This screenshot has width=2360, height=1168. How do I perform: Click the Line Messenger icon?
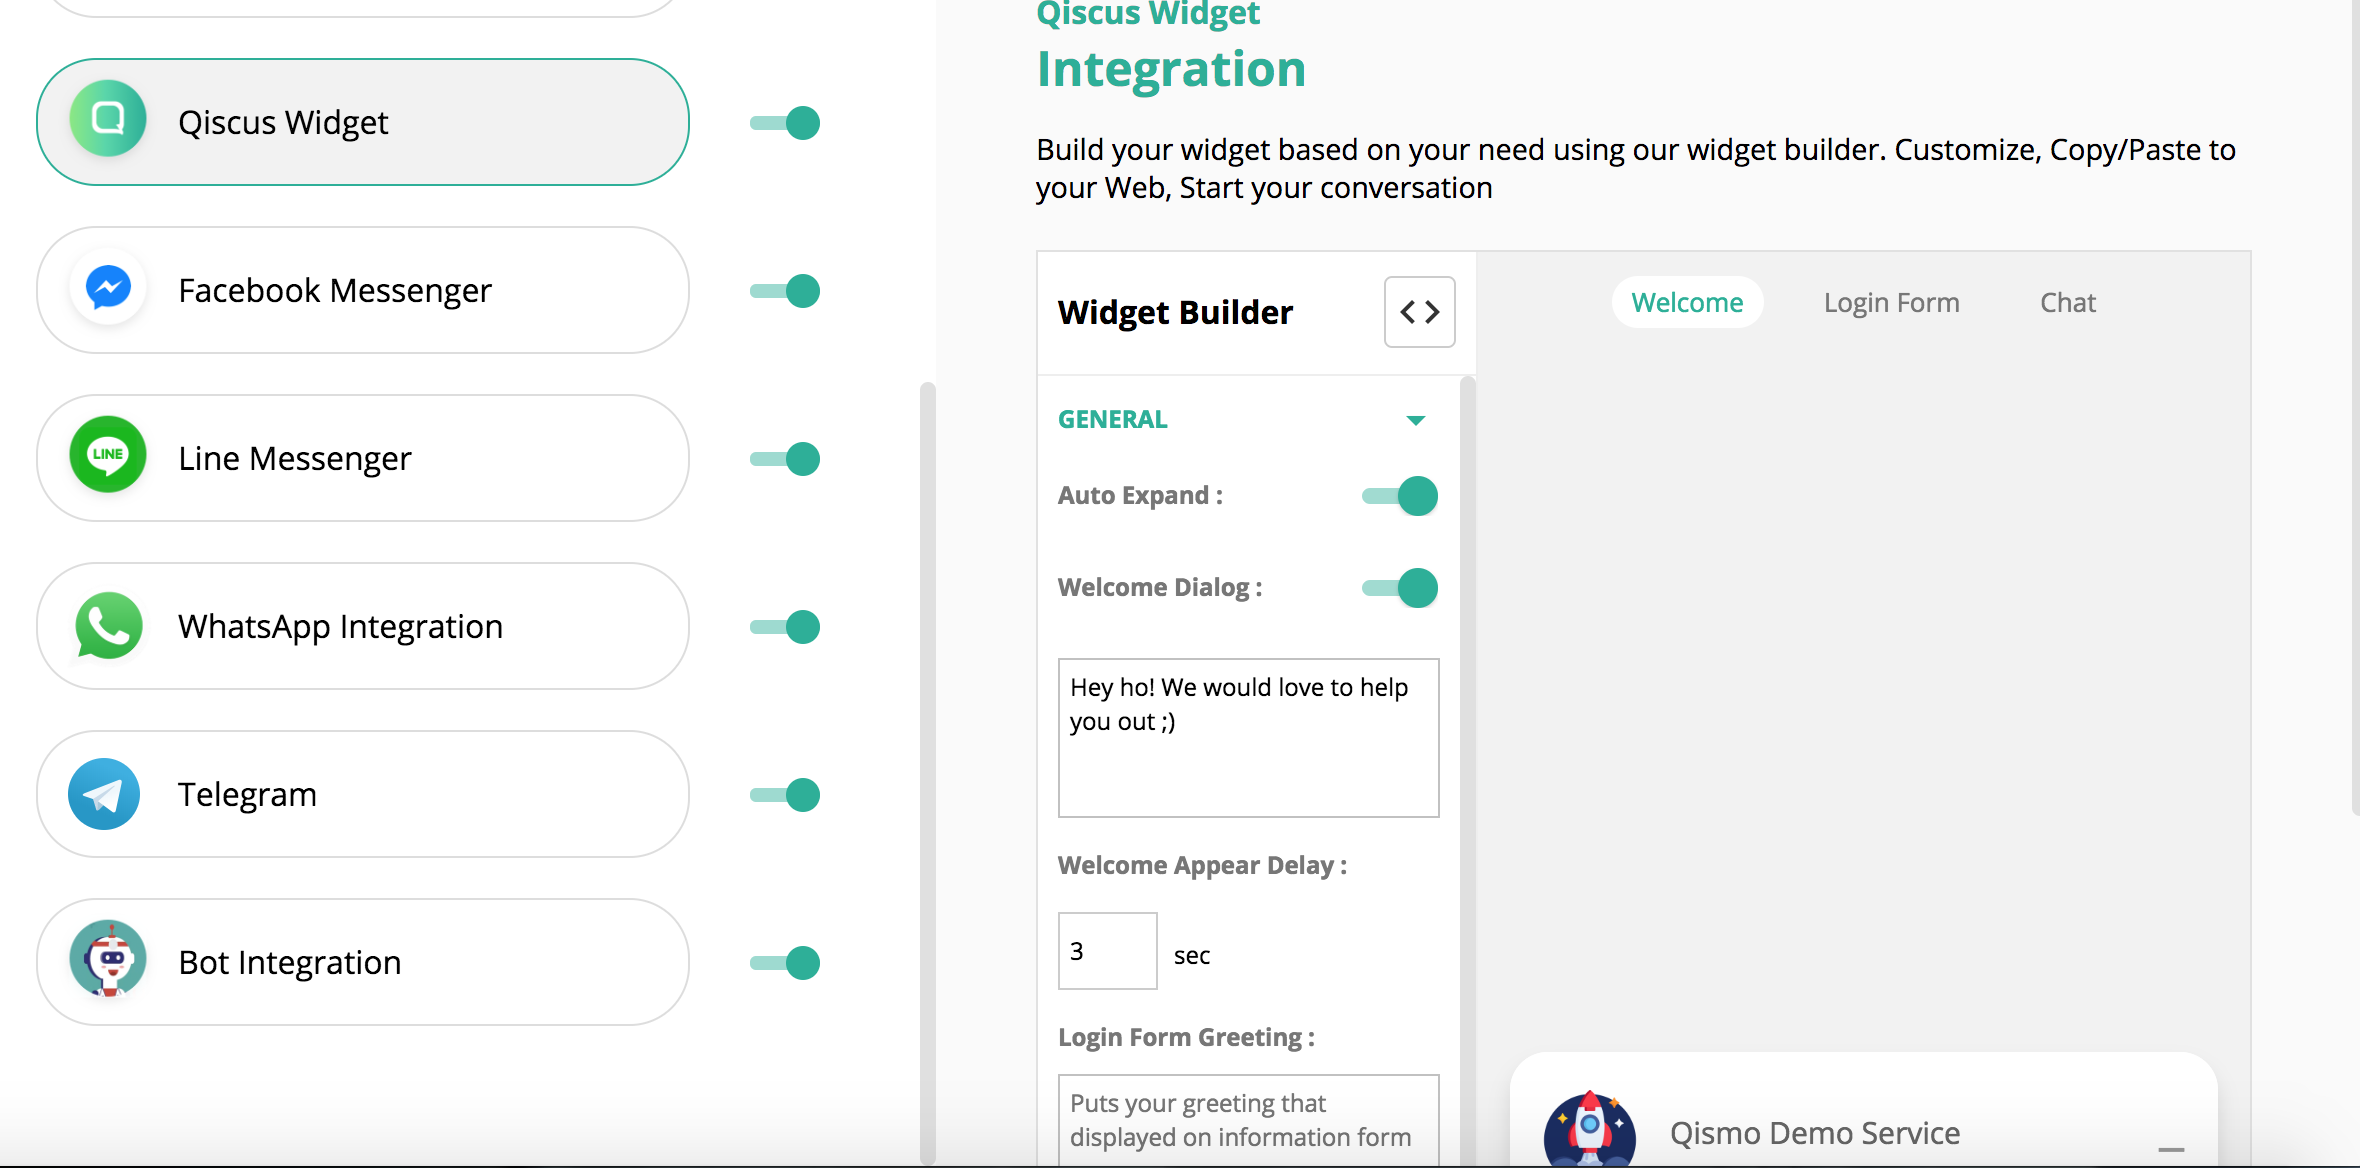(x=107, y=456)
